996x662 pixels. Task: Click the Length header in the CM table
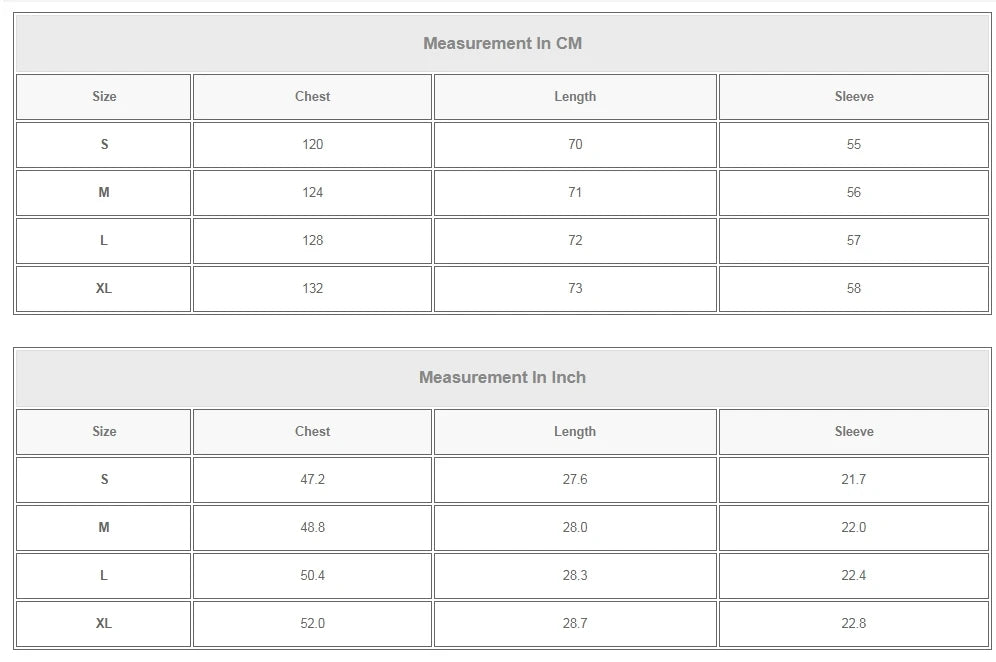(x=574, y=97)
